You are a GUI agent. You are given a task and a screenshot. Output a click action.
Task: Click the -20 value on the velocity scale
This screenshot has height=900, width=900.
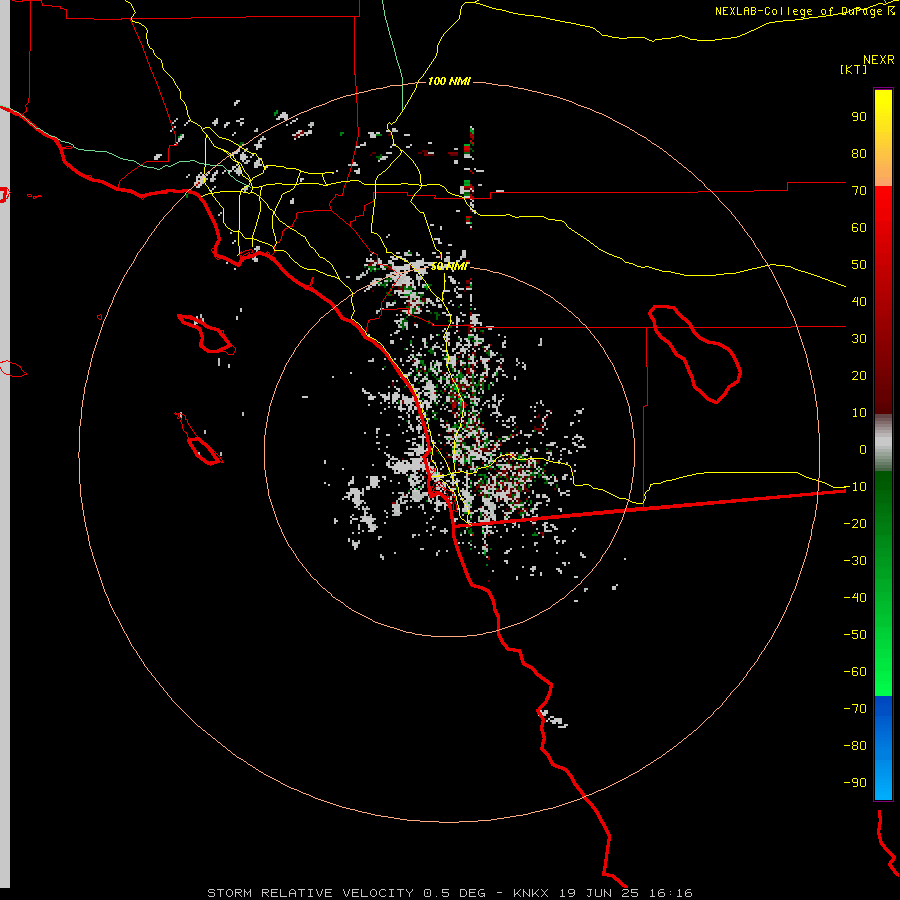pyautogui.click(x=855, y=523)
